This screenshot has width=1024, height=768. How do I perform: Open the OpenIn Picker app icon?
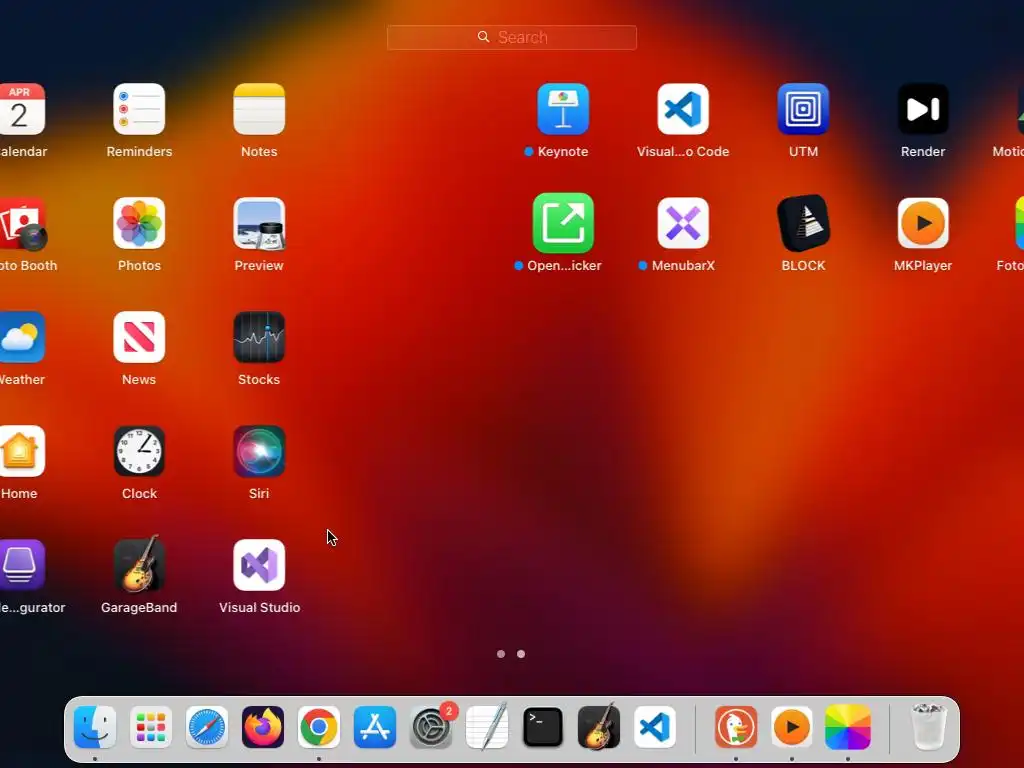pyautogui.click(x=563, y=223)
